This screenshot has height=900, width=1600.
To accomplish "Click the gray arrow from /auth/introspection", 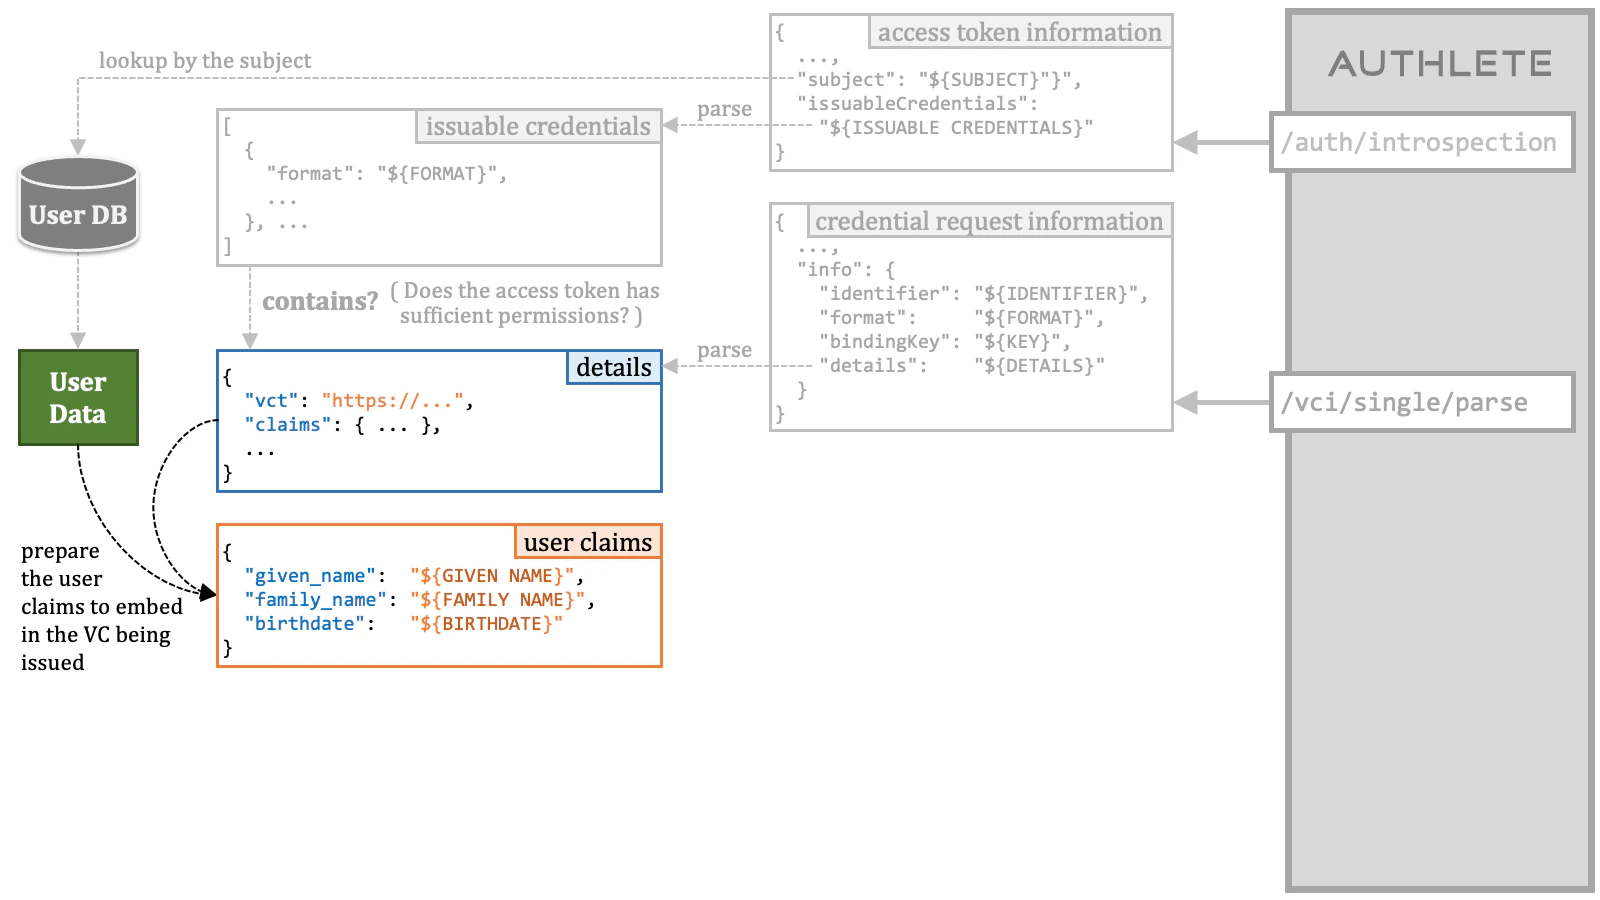I will coord(1220,141).
